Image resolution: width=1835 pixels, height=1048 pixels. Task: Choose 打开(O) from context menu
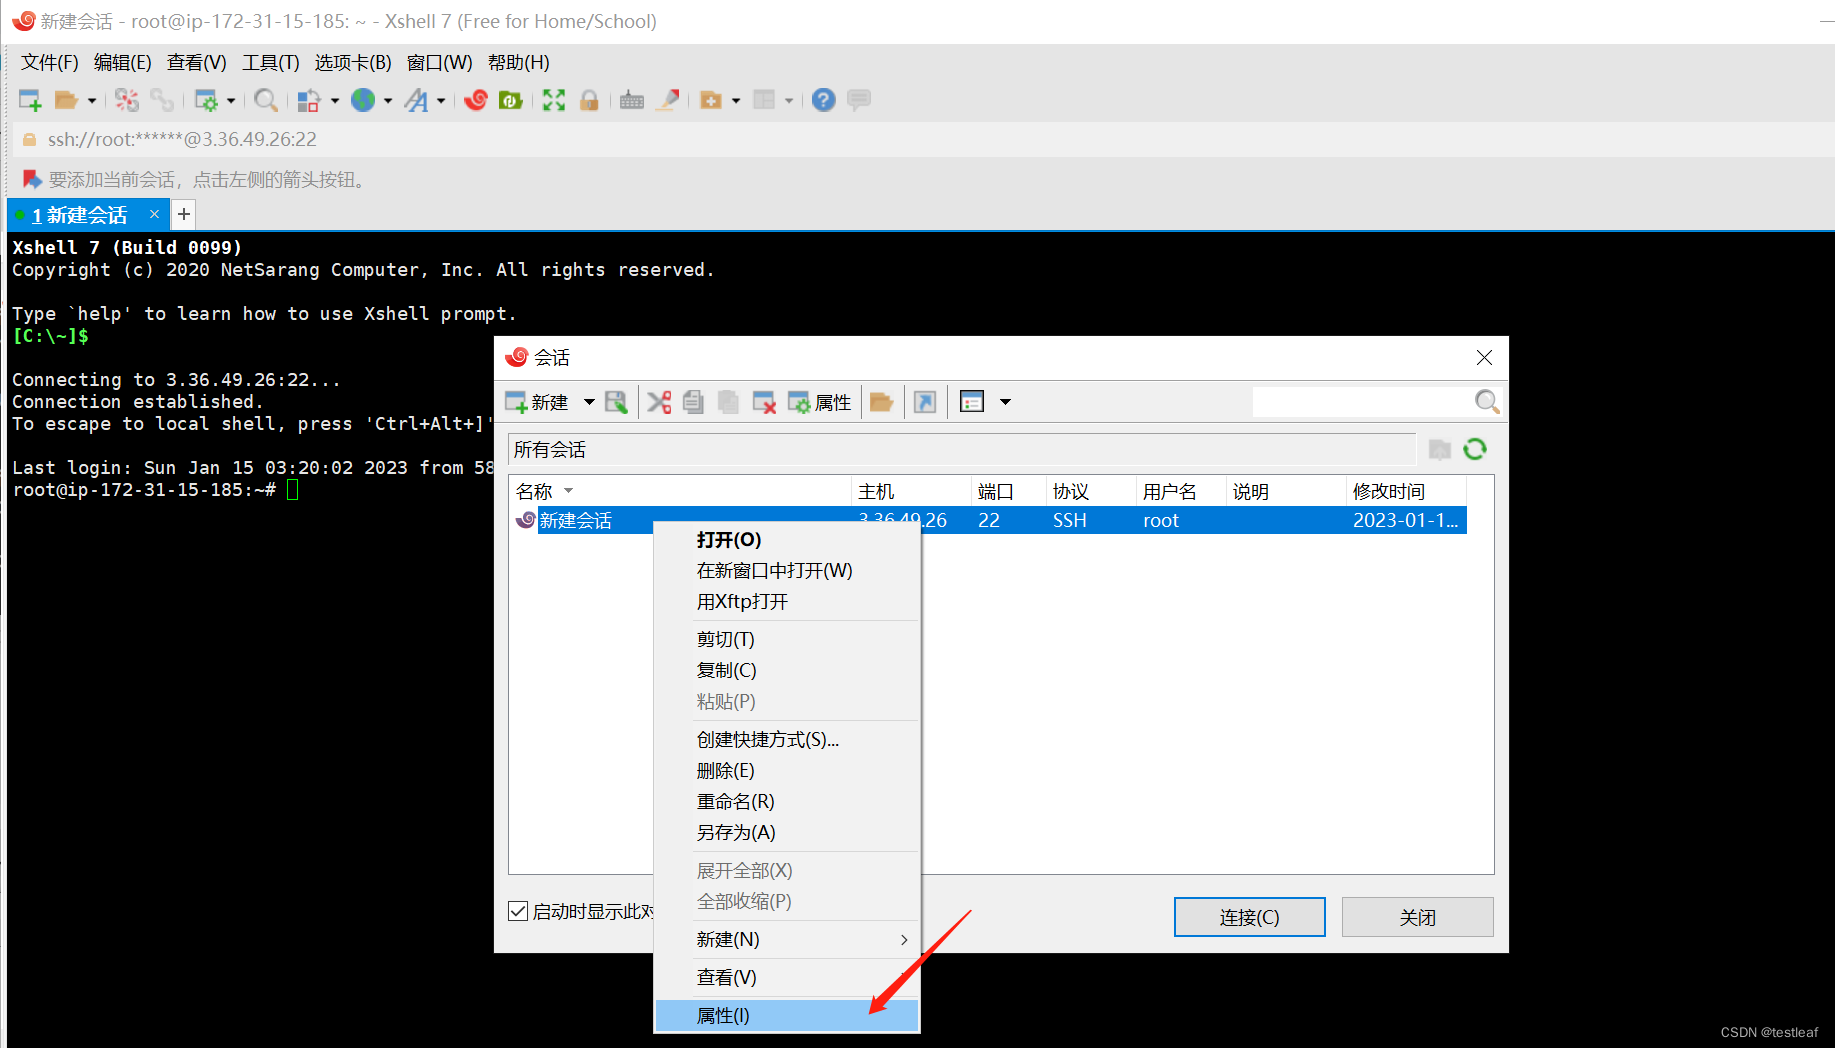(786, 540)
